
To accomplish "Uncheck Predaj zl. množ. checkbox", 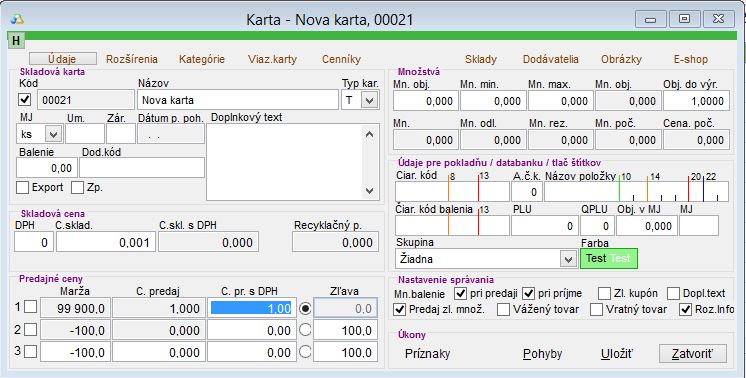I will coord(400,310).
